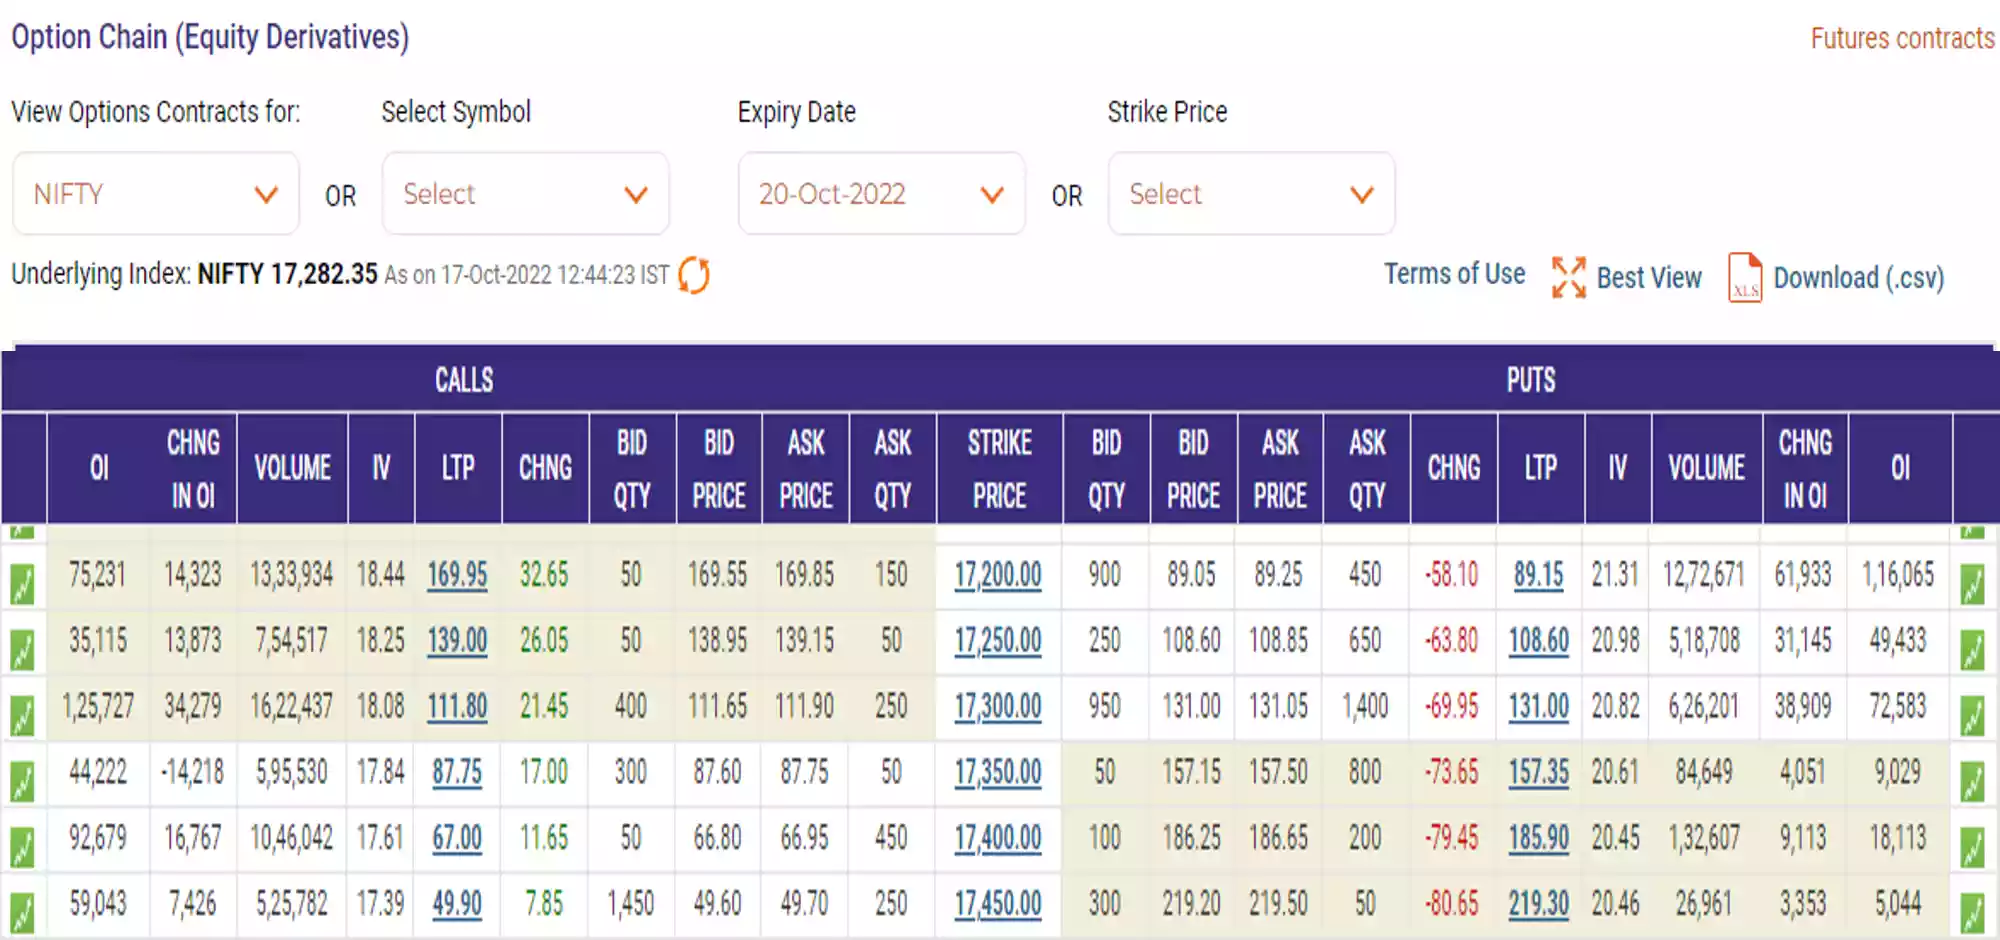
Task: Click calls IV value 18.44
Action: pyautogui.click(x=380, y=575)
